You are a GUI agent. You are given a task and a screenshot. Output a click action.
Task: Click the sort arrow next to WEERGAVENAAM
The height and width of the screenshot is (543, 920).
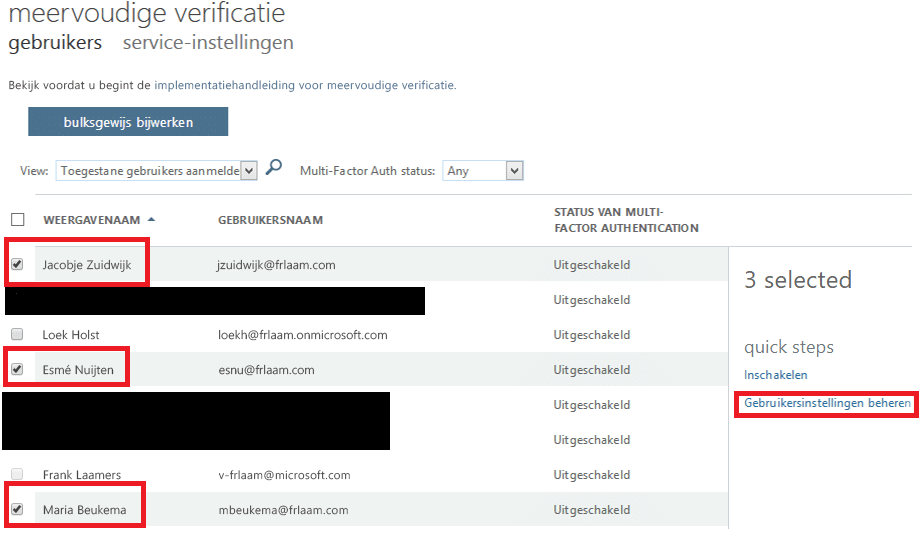pos(151,220)
